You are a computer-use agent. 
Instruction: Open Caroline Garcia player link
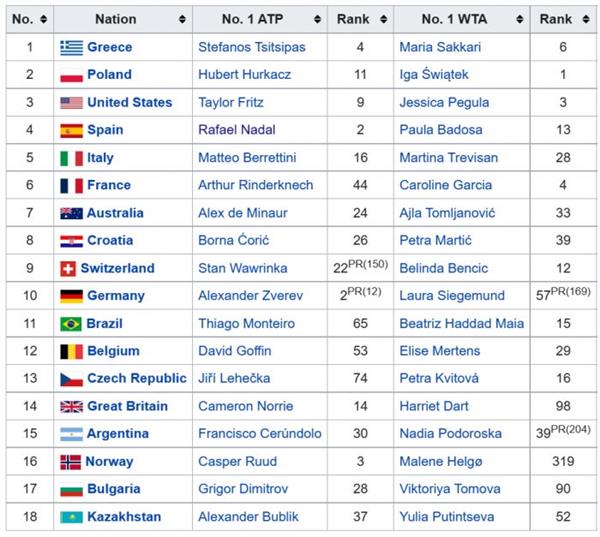point(445,185)
